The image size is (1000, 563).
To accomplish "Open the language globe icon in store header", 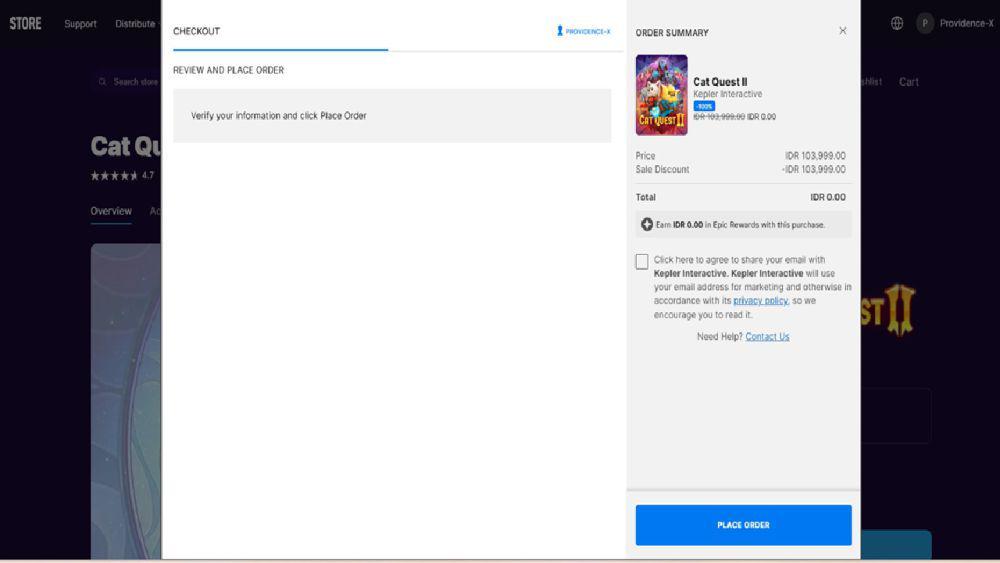I will [x=897, y=24].
